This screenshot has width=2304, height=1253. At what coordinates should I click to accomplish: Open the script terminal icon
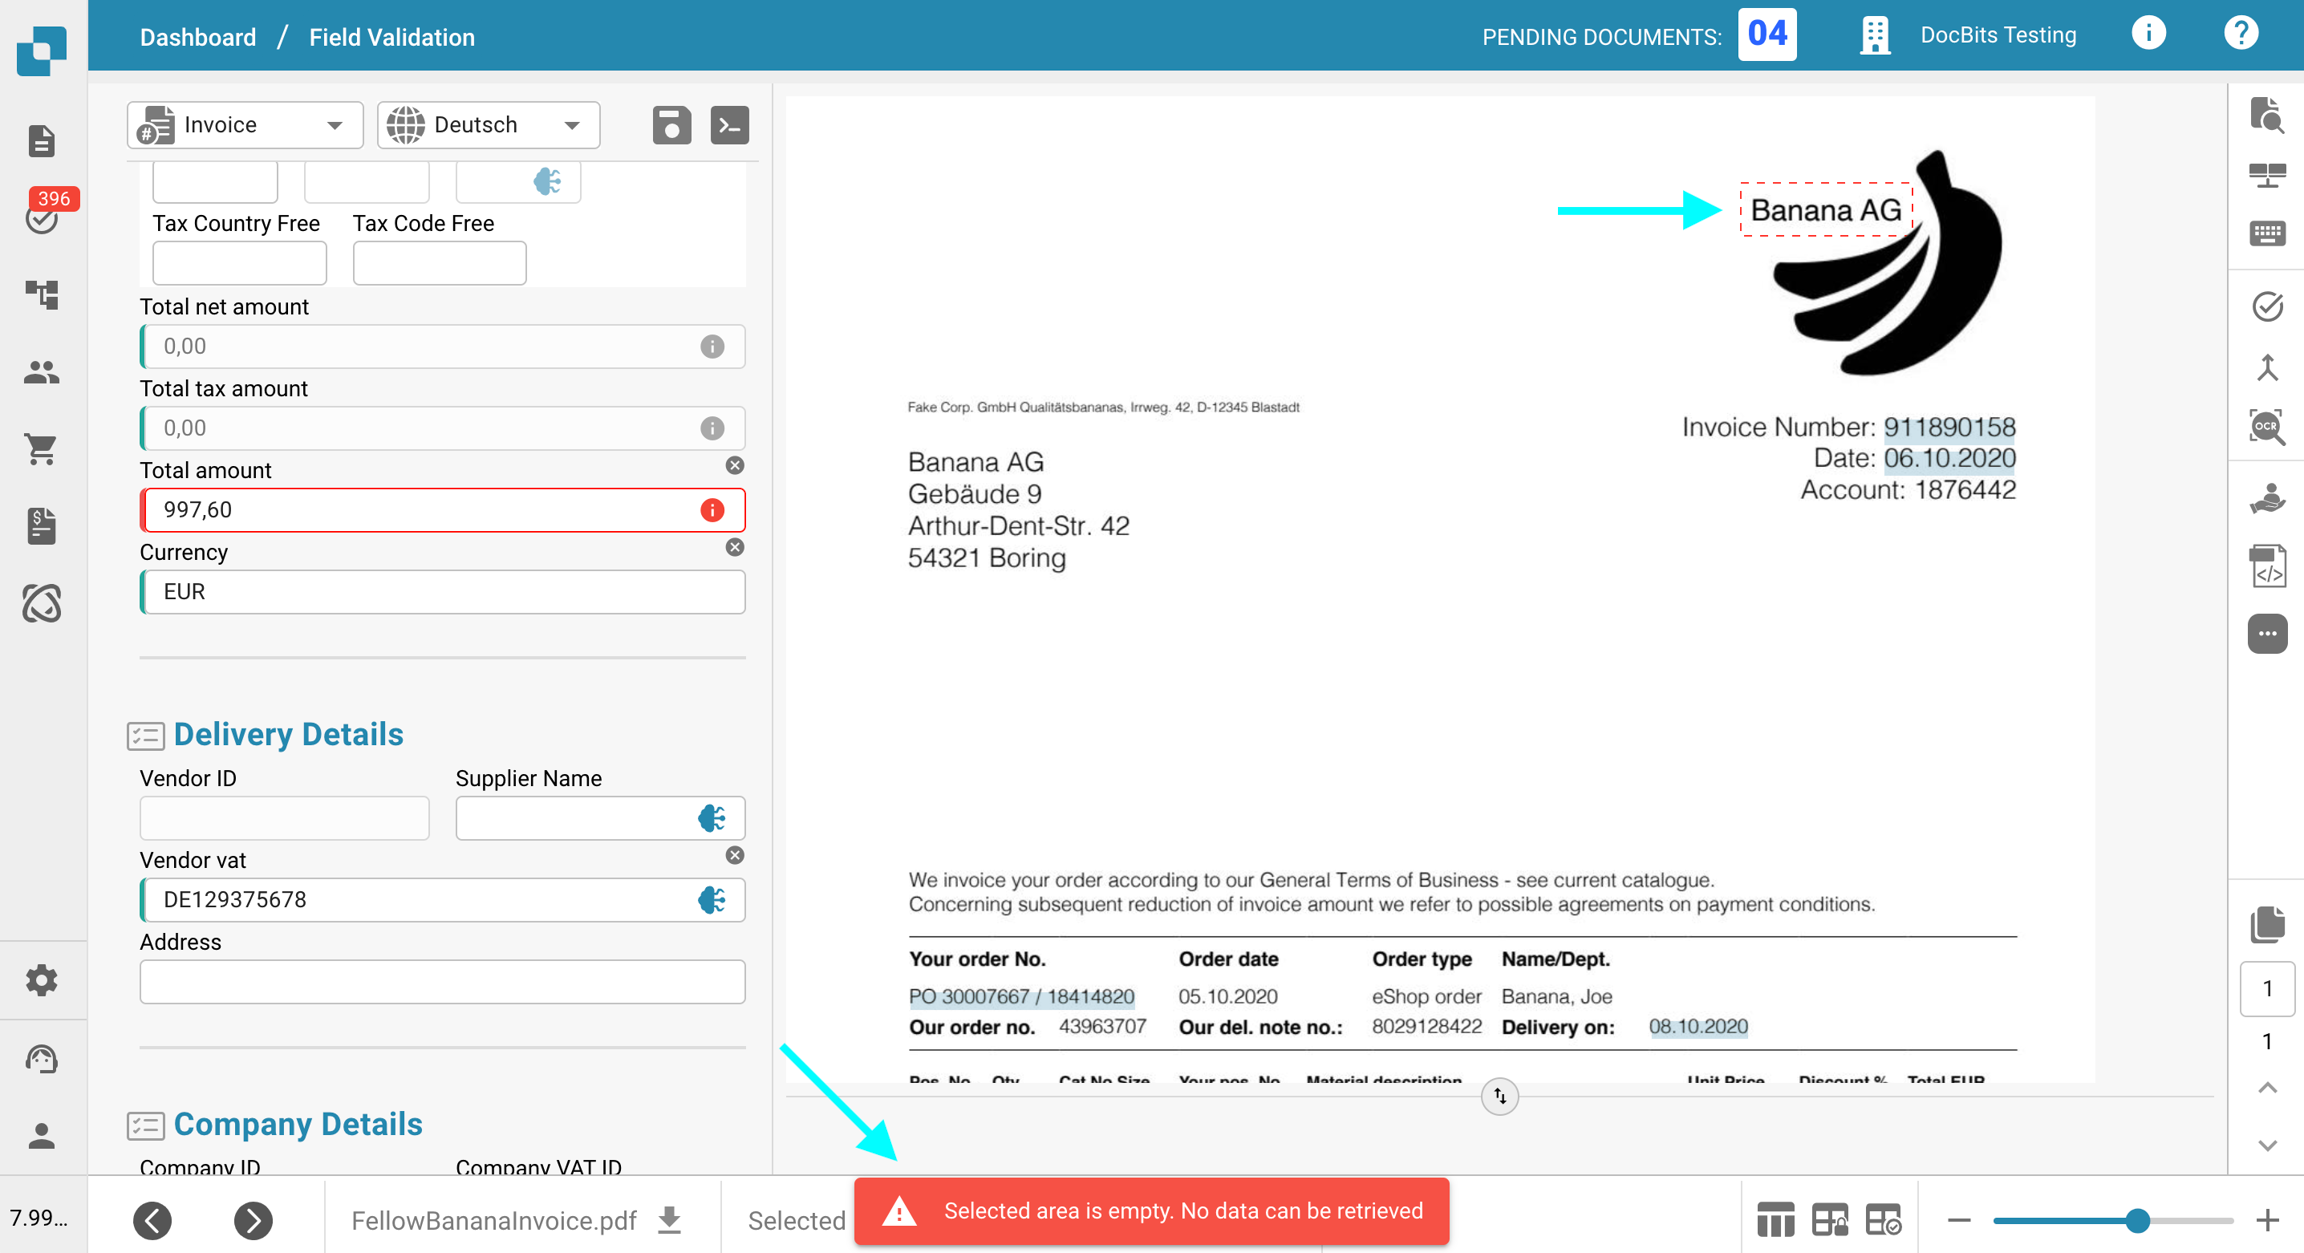click(729, 125)
